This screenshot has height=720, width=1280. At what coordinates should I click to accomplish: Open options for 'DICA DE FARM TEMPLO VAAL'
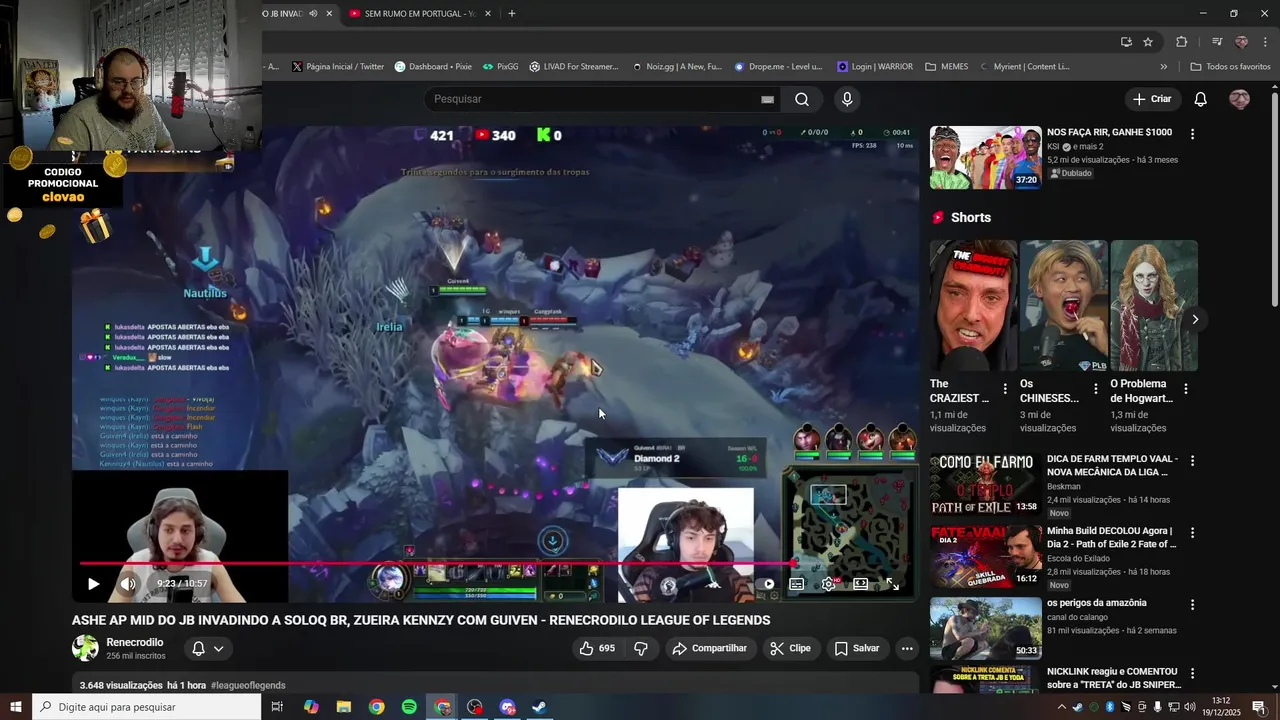coord(1192,461)
